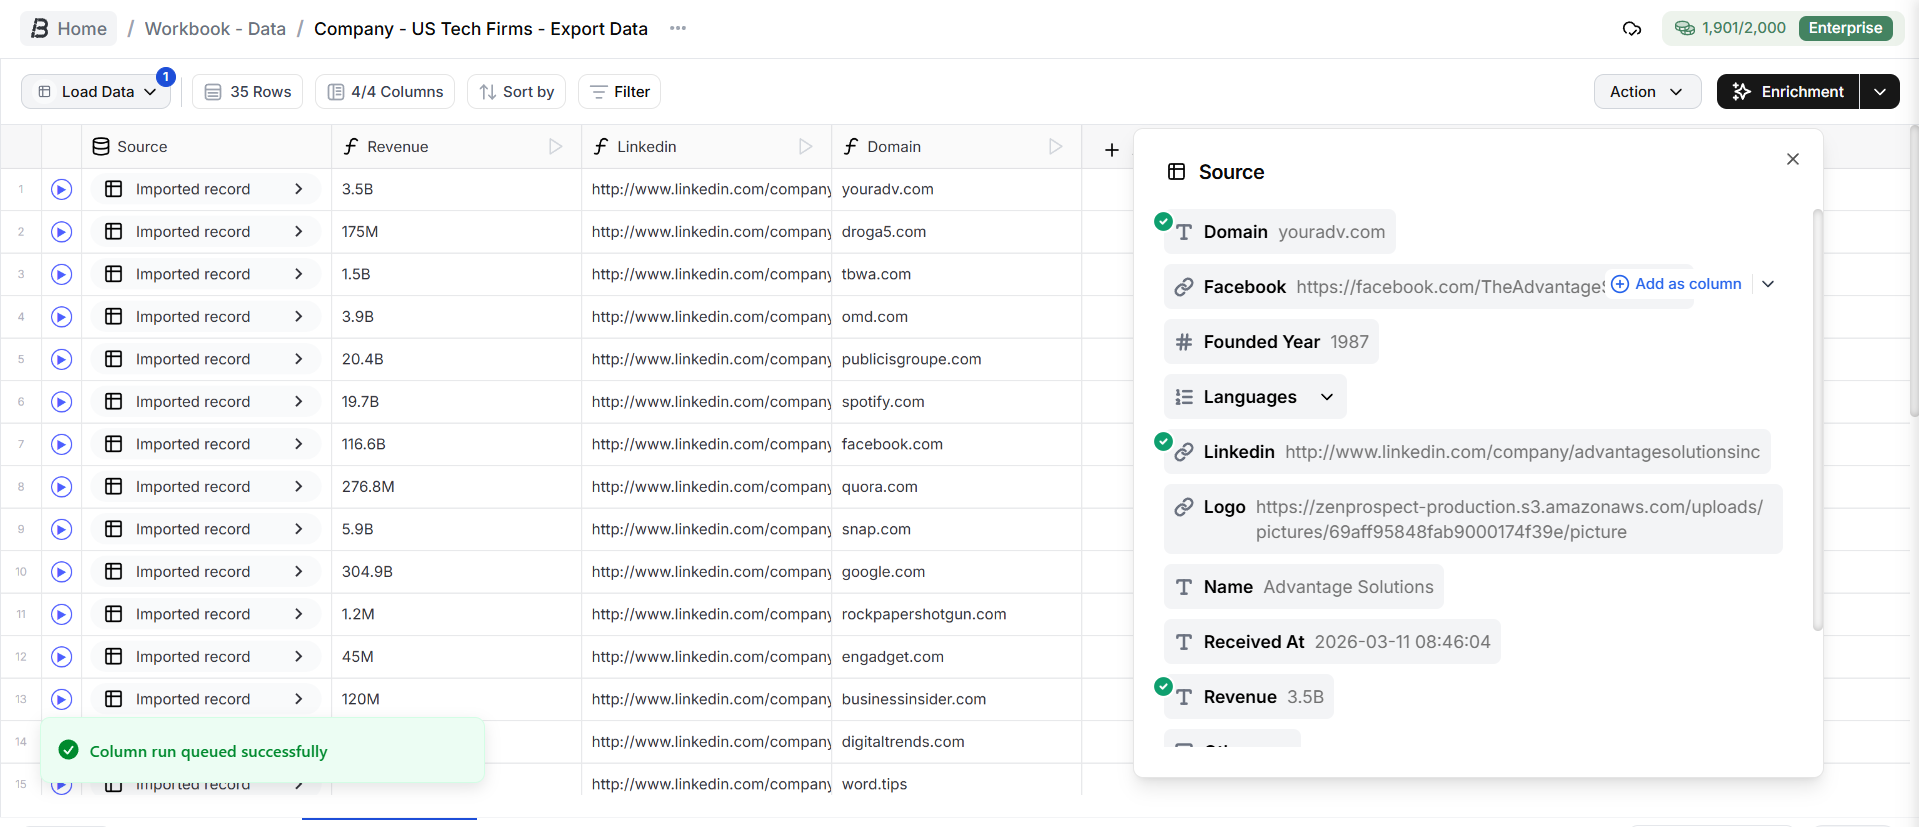Run row 2 with its play icon
The width and height of the screenshot is (1919, 827).
coord(61,232)
